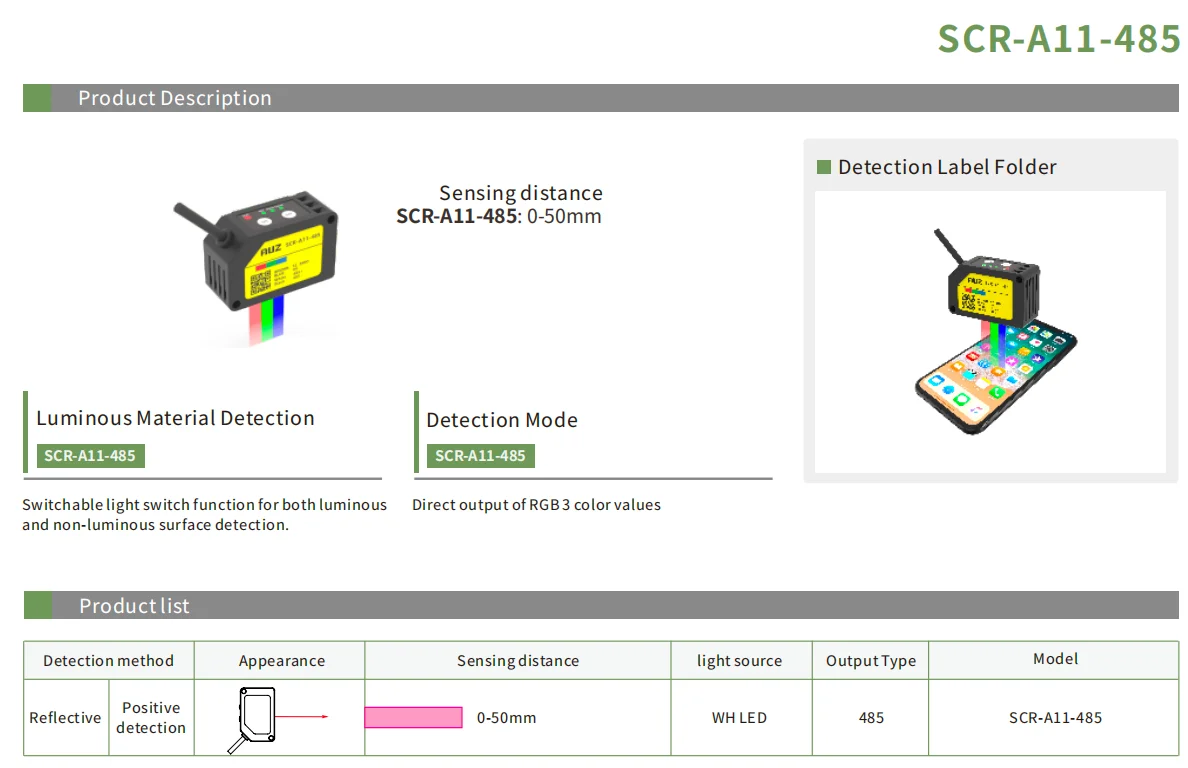1188x768 pixels.
Task: Click the Detection Mode heading
Action: [502, 420]
